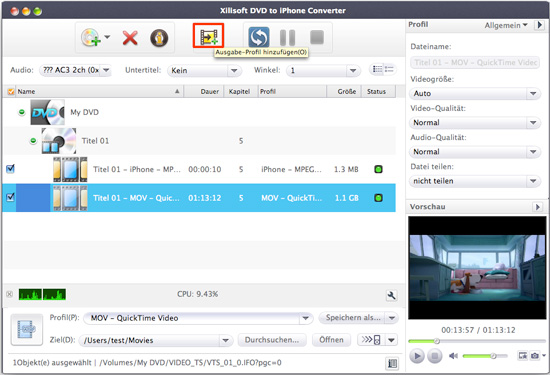Viewport: 550px width, 375px height.
Task: Click the Öffnen button
Action: [x=331, y=340]
